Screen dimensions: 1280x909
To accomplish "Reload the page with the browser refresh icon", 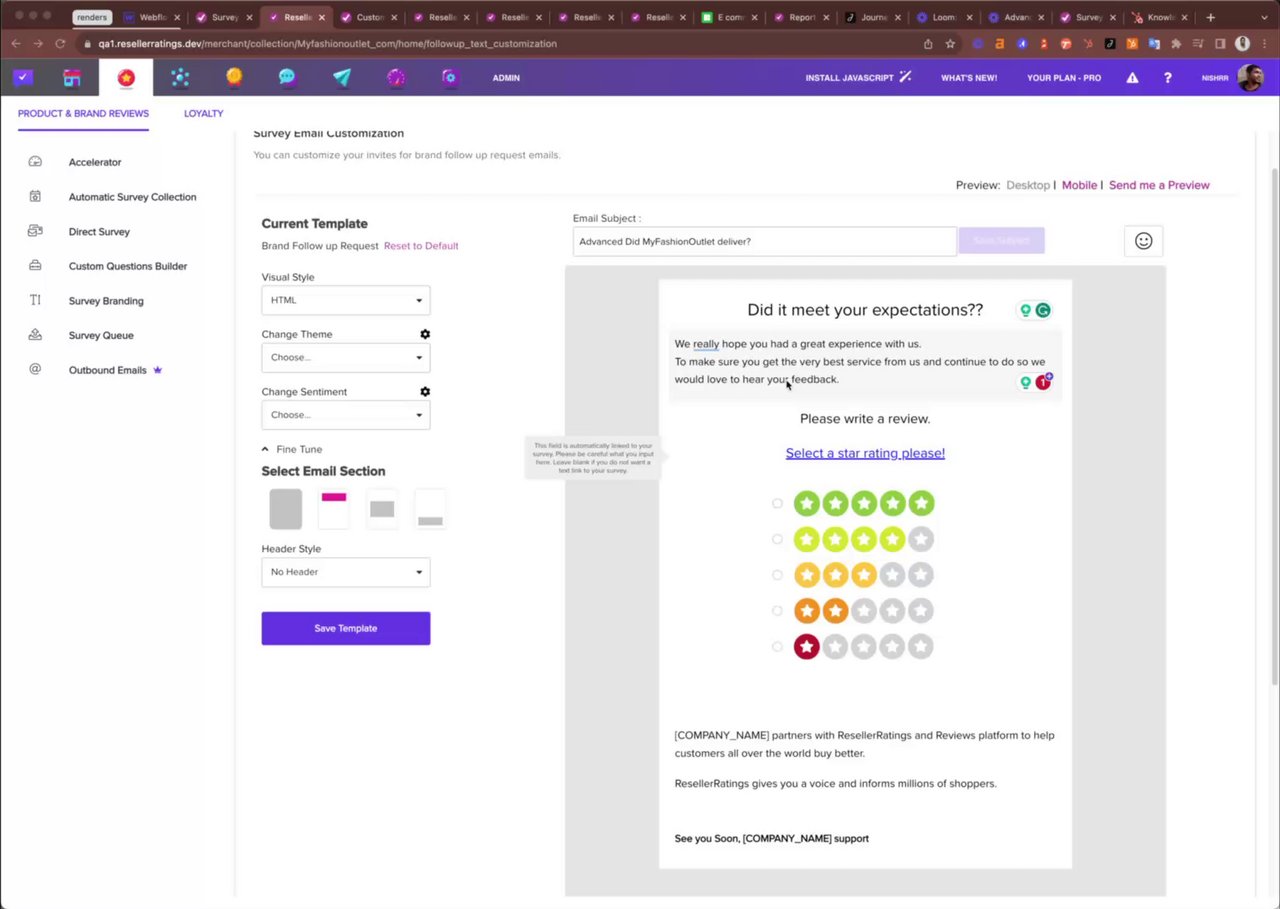I will tap(60, 44).
